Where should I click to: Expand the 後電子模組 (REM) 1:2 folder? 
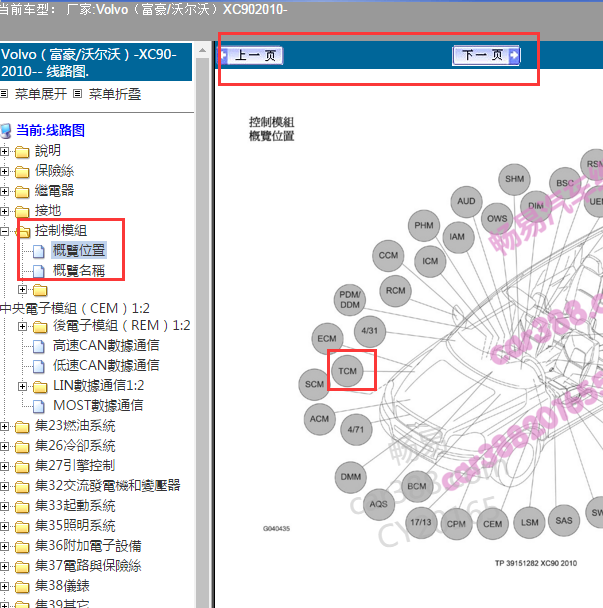click(22, 326)
